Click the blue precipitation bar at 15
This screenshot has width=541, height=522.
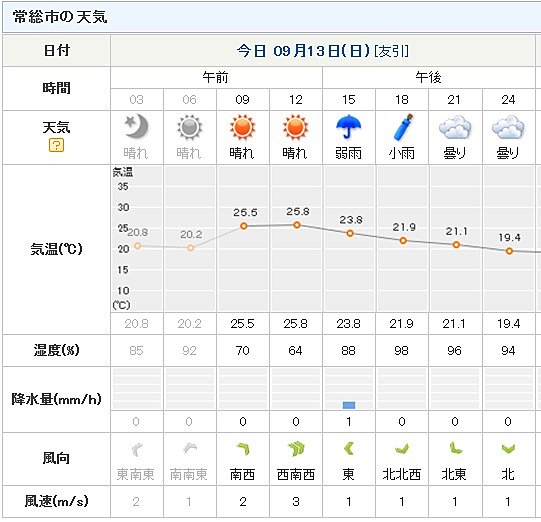[349, 405]
